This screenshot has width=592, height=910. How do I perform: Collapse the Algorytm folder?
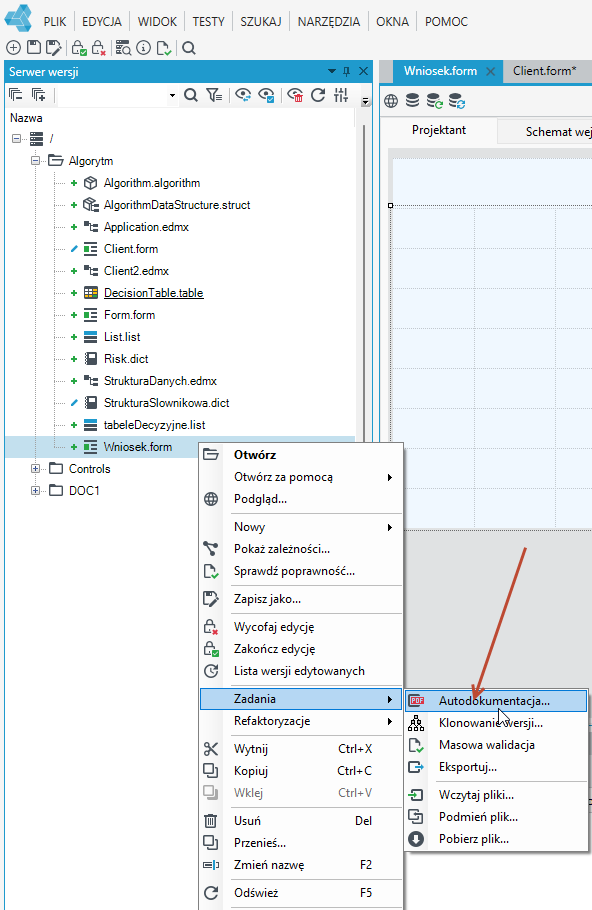click(x=35, y=160)
